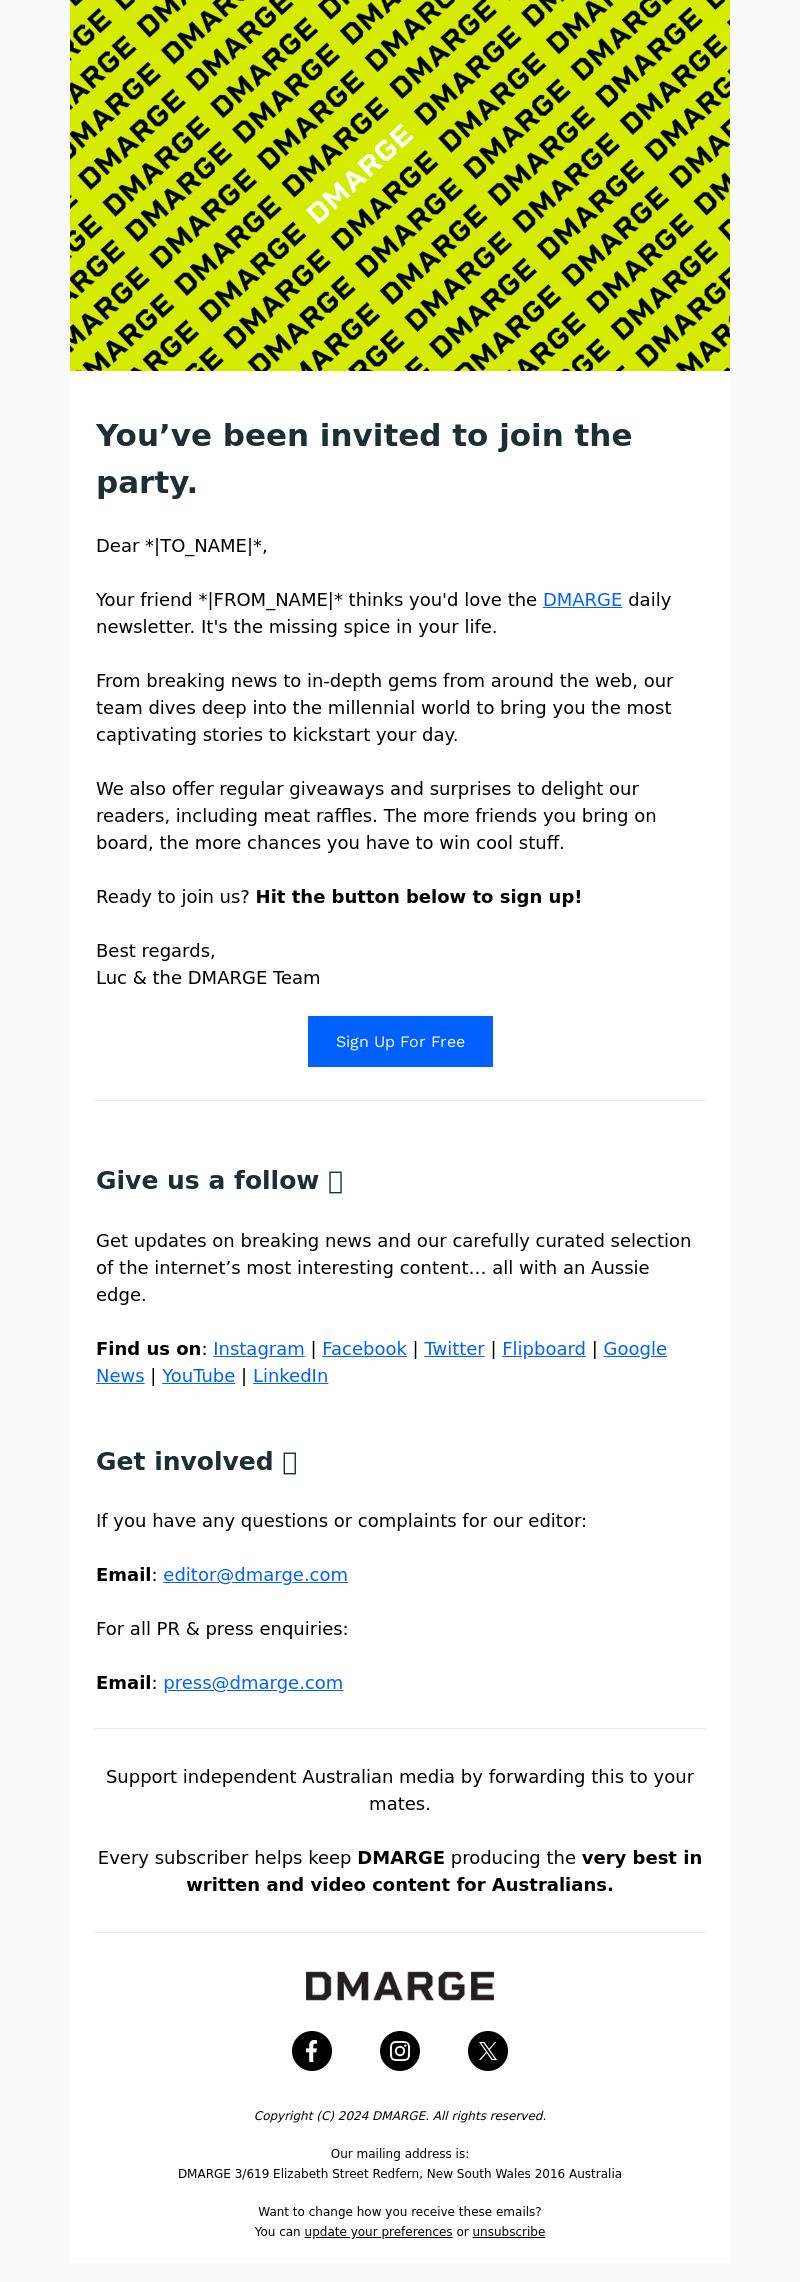Image resolution: width=800 pixels, height=2282 pixels.
Task: Open the Flipboard link
Action: 544,1349
